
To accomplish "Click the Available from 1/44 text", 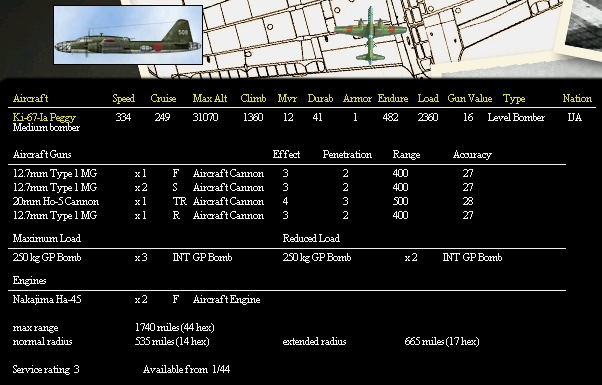I will pyautogui.click(x=186, y=370).
